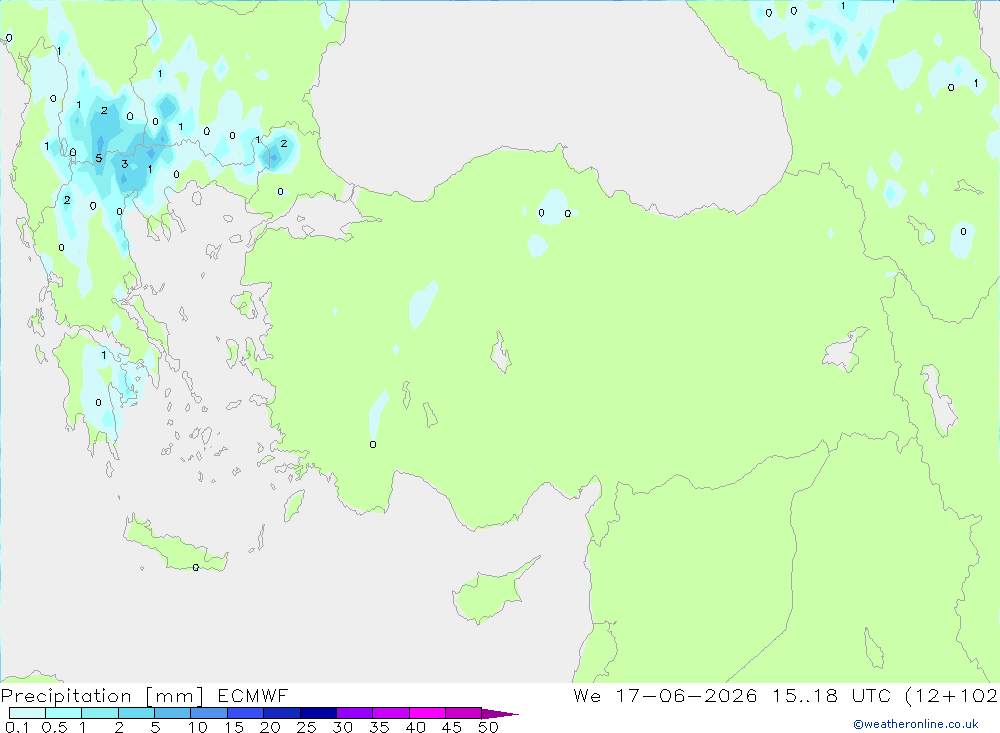Click the island of Cyprus on the map
The image size is (1000, 733).
(x=490, y=595)
